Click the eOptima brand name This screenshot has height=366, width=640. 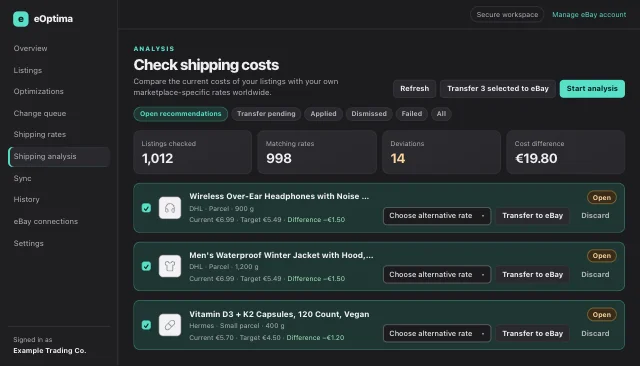click(53, 19)
